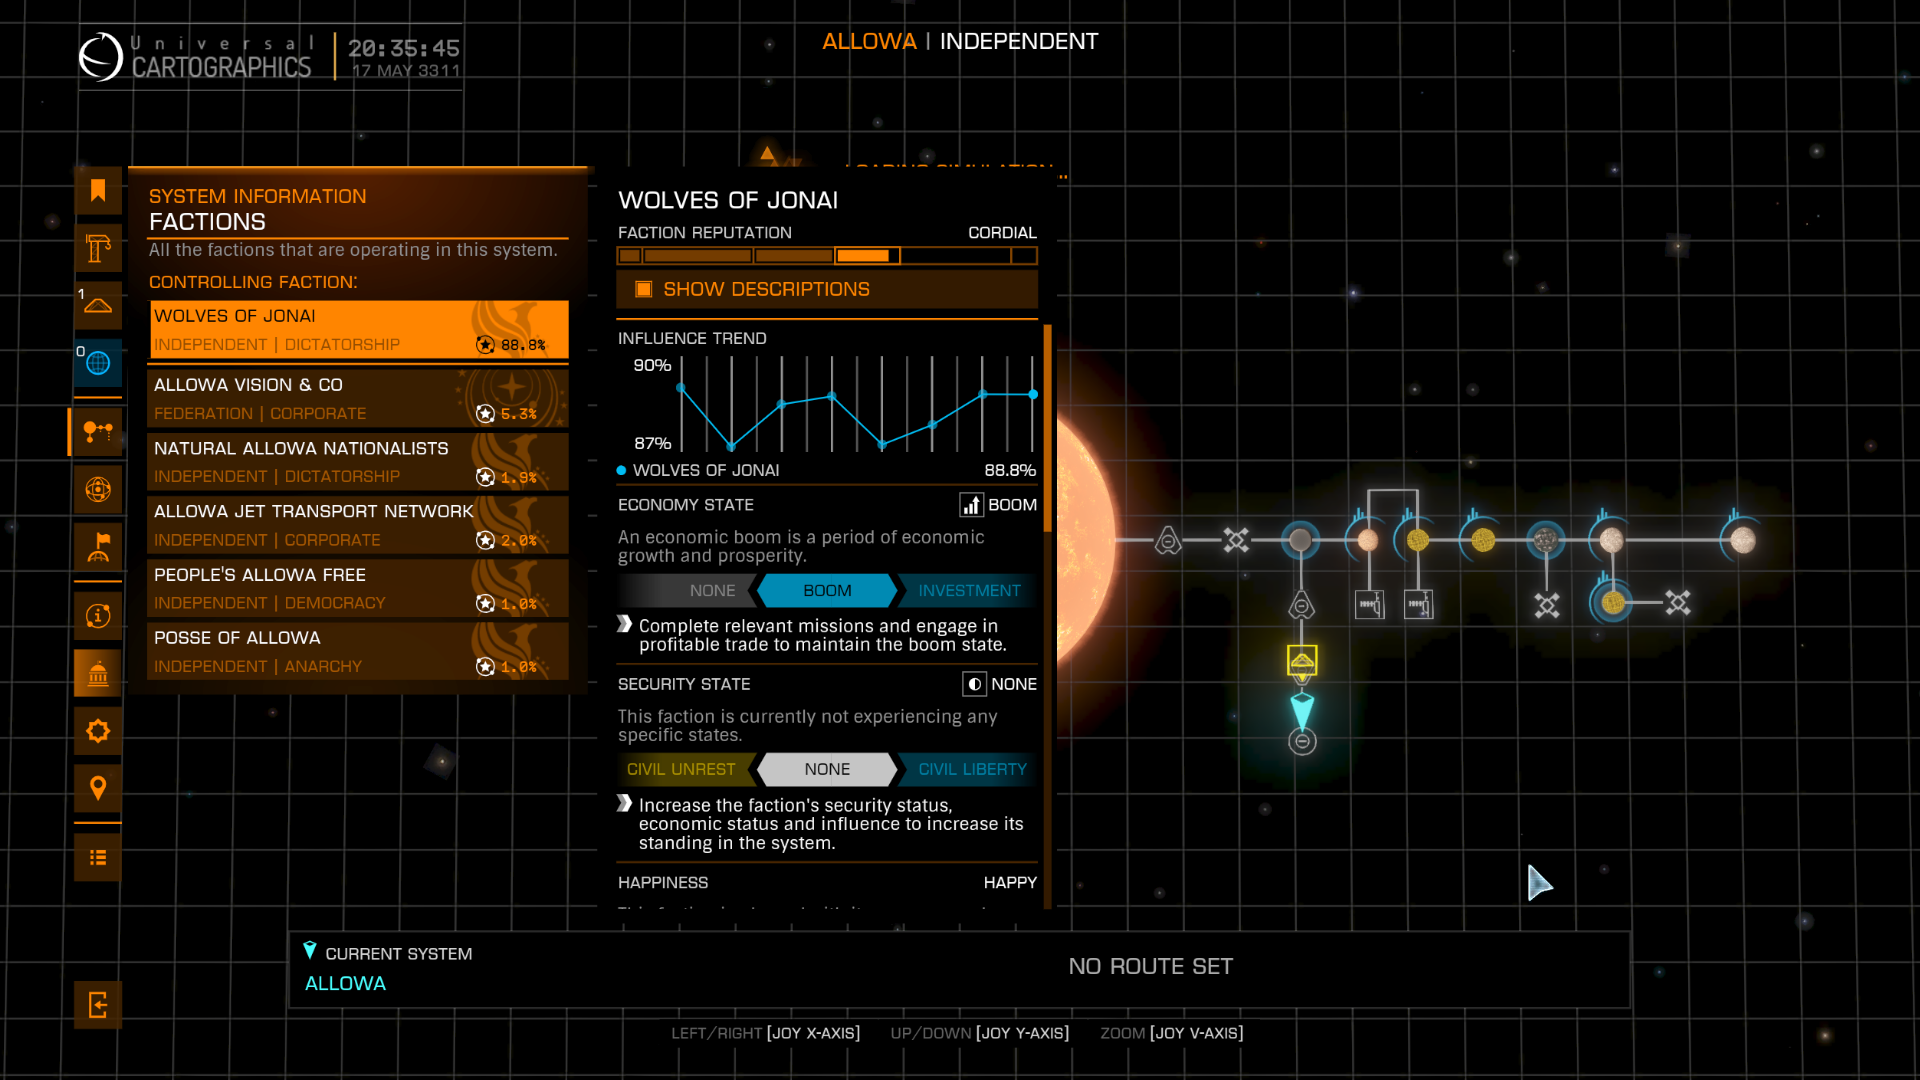Select the BOOM economy state segment
This screenshot has height=1080, width=1920.
(827, 591)
